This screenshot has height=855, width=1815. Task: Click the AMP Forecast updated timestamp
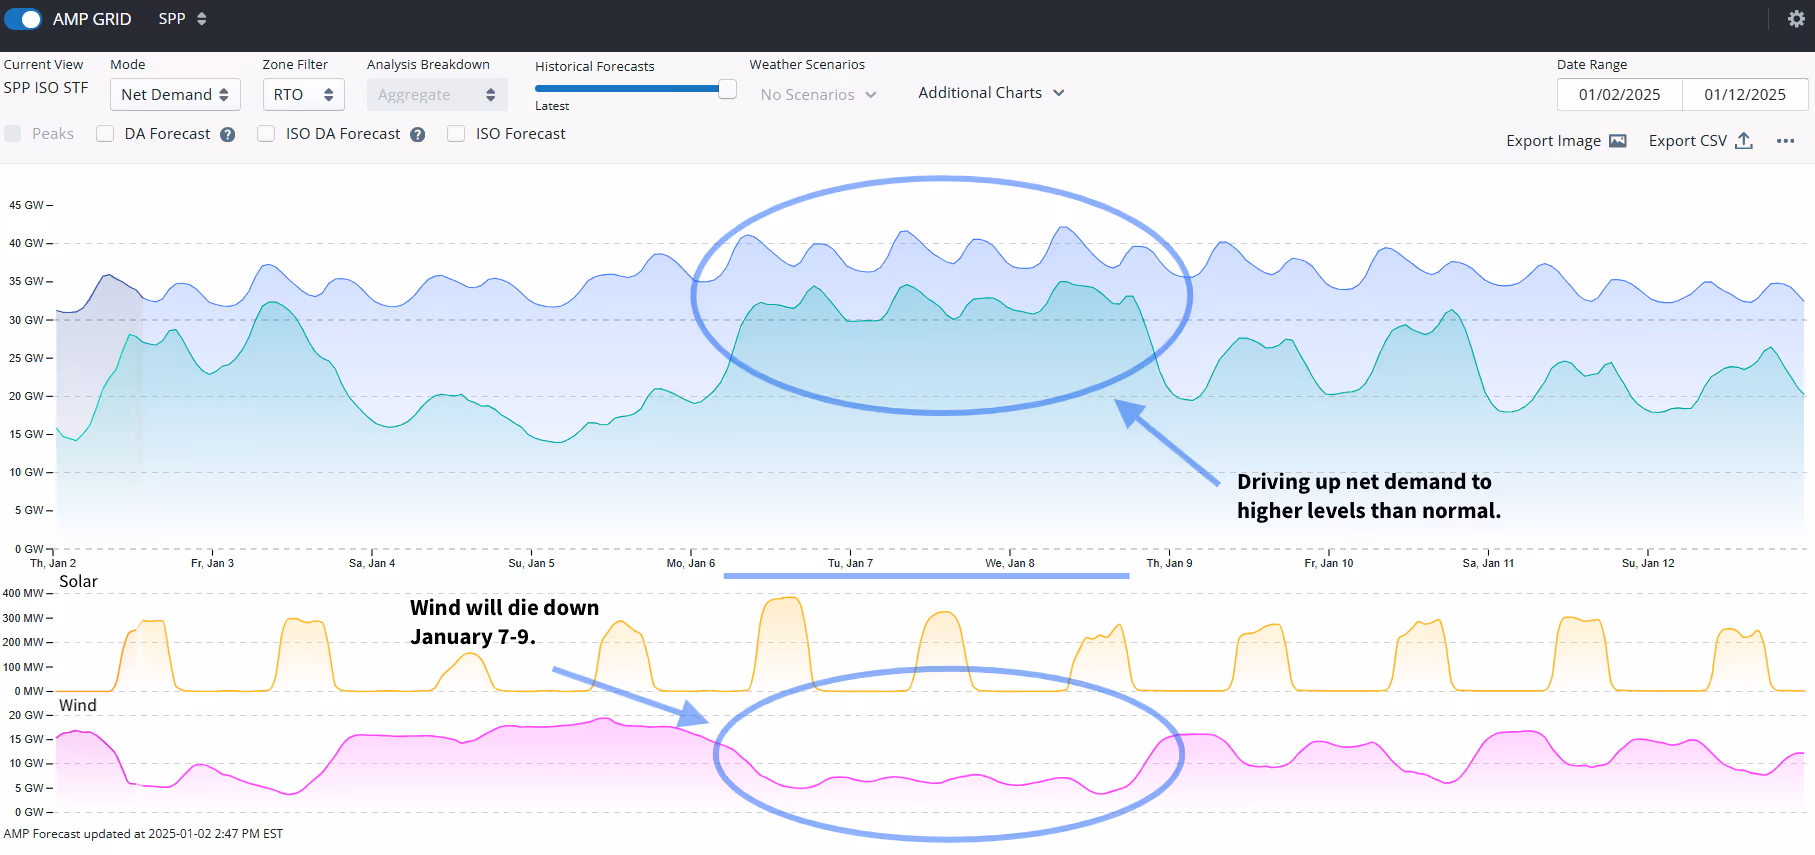(x=143, y=834)
